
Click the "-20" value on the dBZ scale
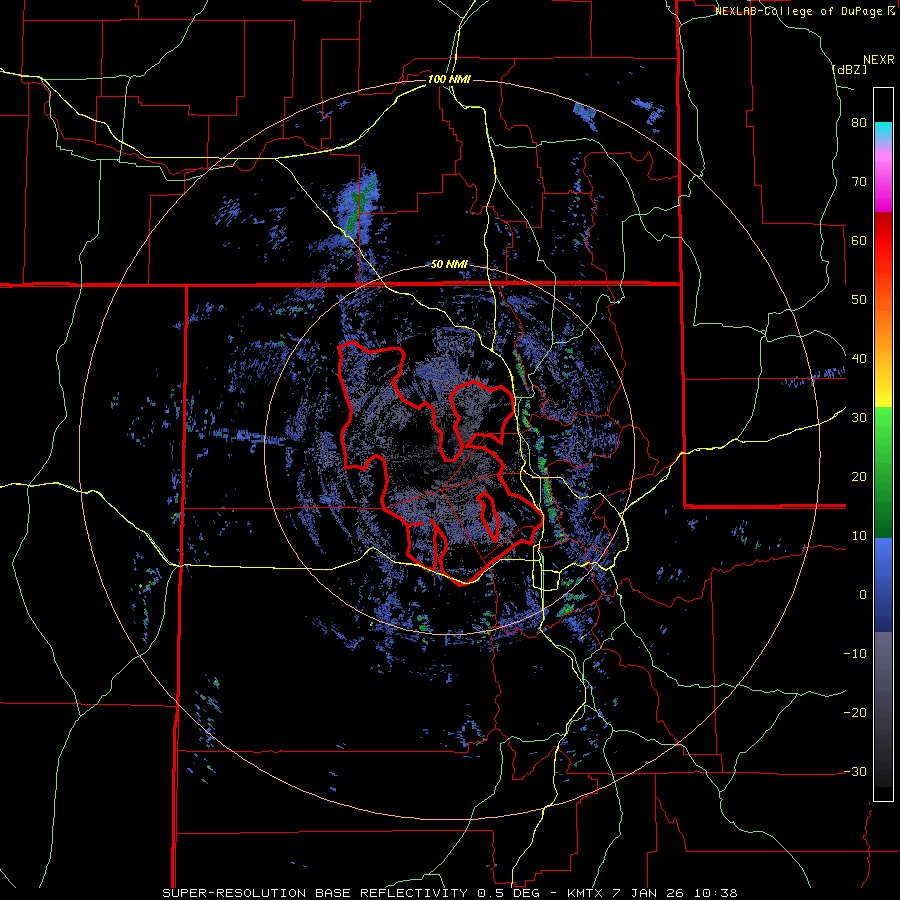[x=855, y=712]
